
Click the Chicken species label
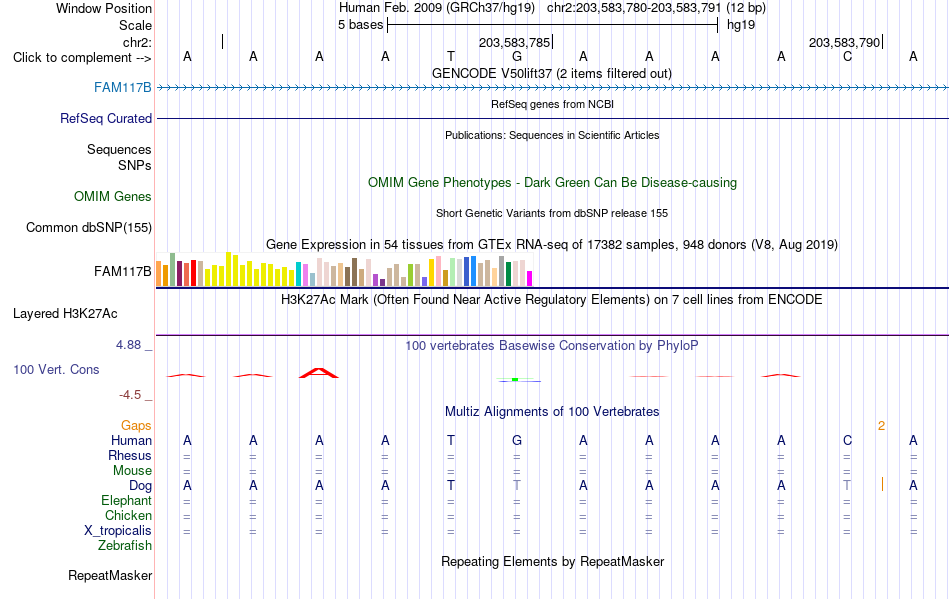[x=128, y=515]
